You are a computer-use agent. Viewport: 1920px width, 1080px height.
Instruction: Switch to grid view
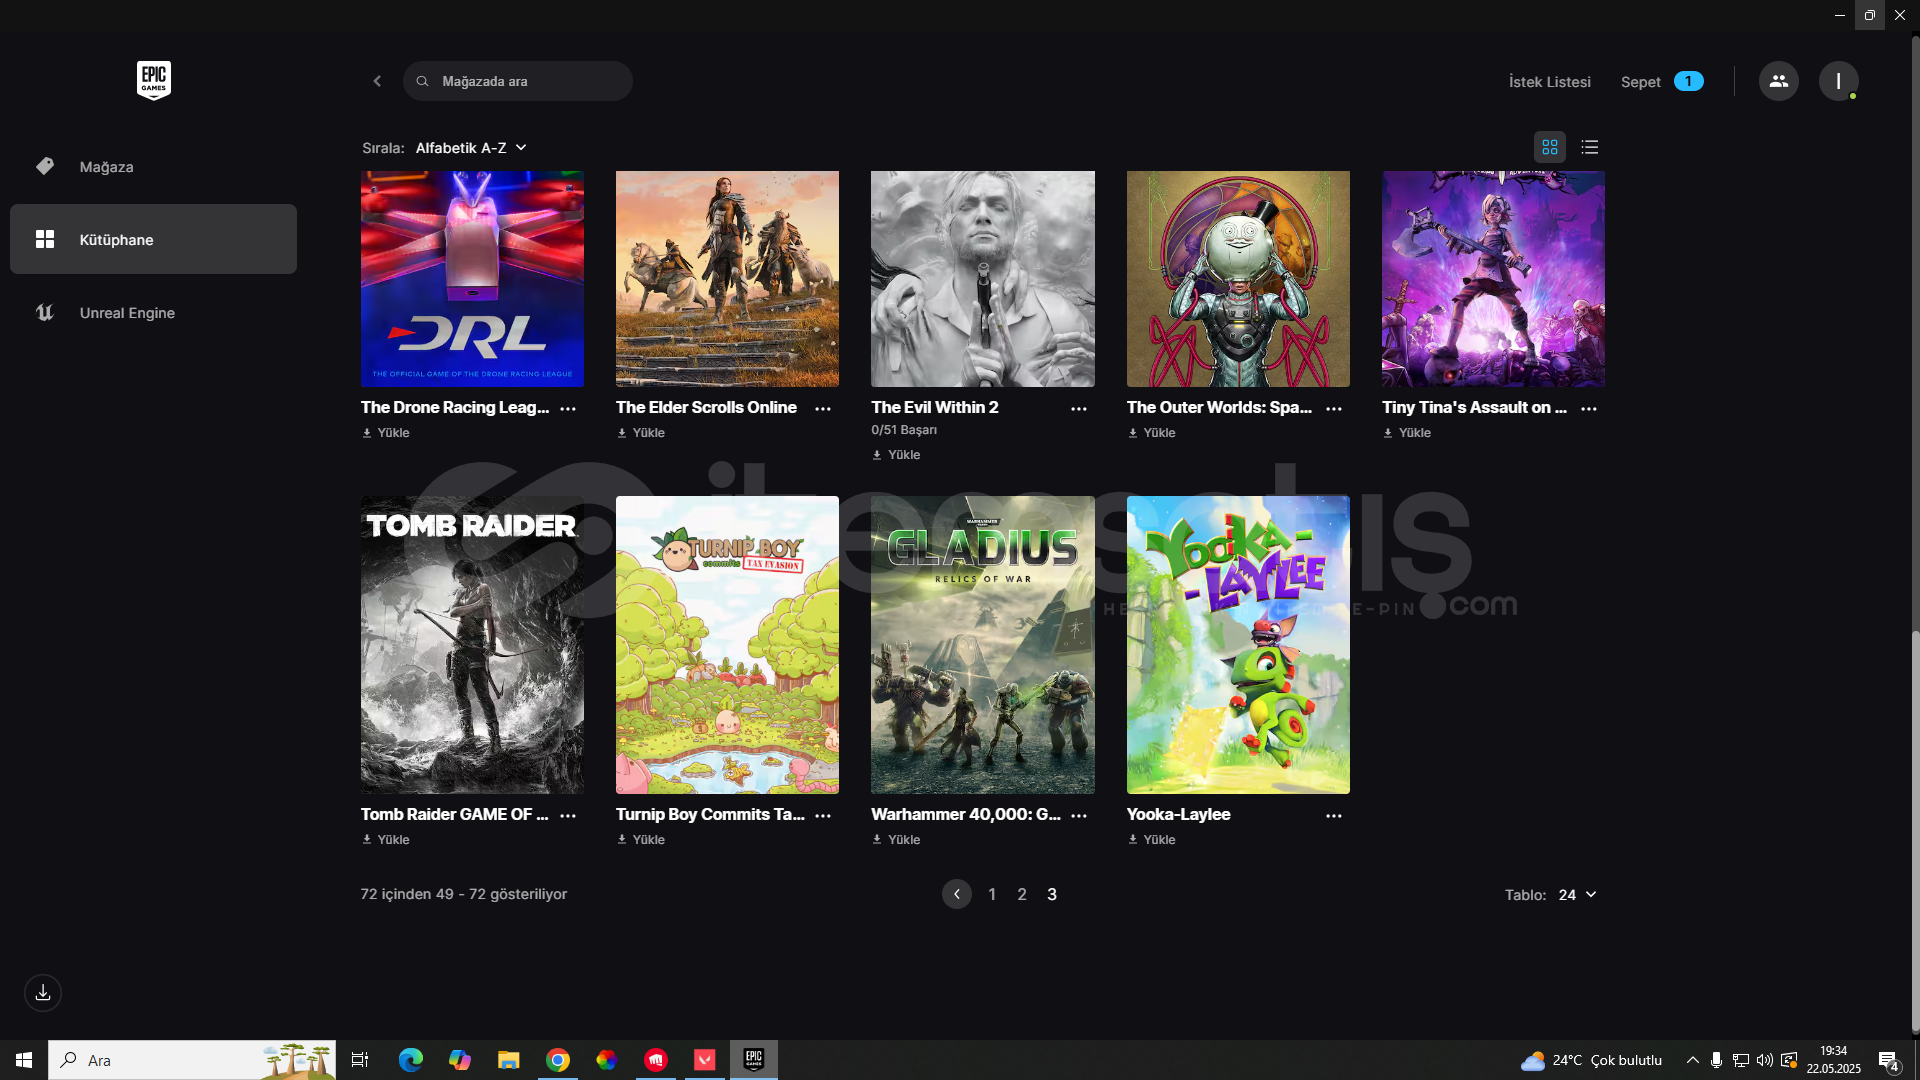1549,147
